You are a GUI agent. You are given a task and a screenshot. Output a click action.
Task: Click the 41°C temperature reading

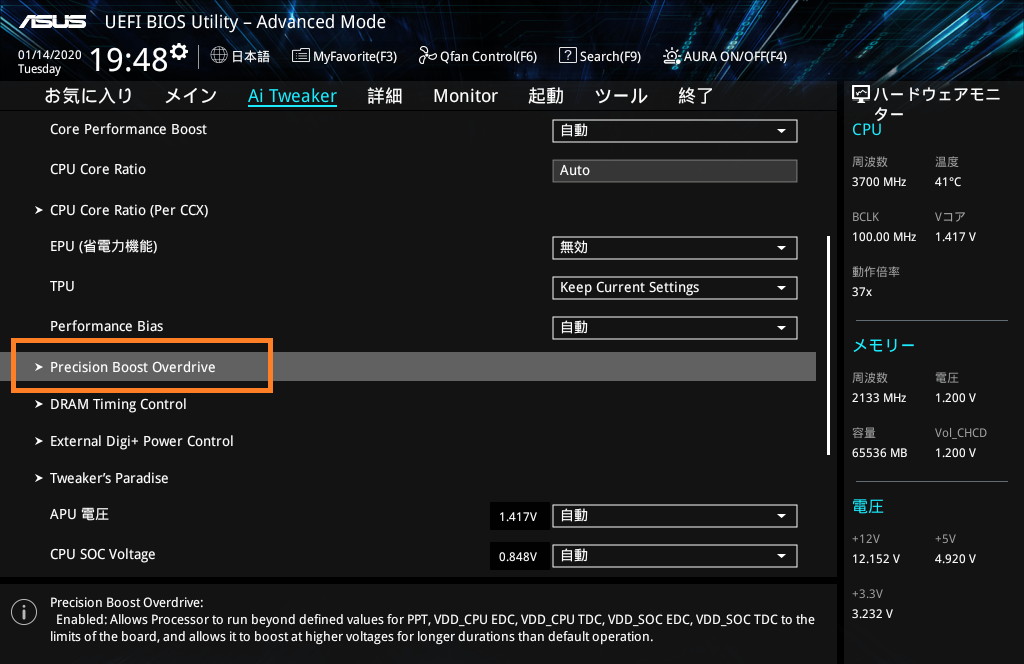pyautogui.click(x=948, y=182)
